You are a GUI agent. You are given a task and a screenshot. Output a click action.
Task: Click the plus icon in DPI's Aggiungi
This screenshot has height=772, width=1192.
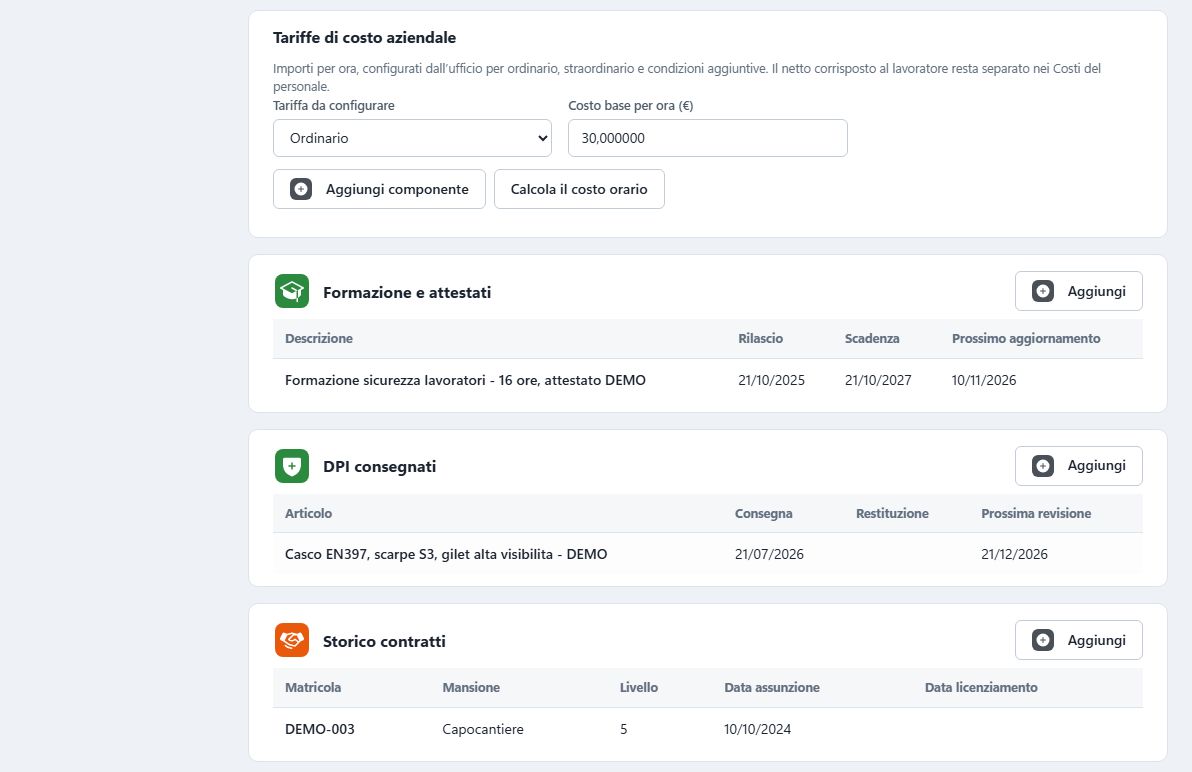[1043, 466]
